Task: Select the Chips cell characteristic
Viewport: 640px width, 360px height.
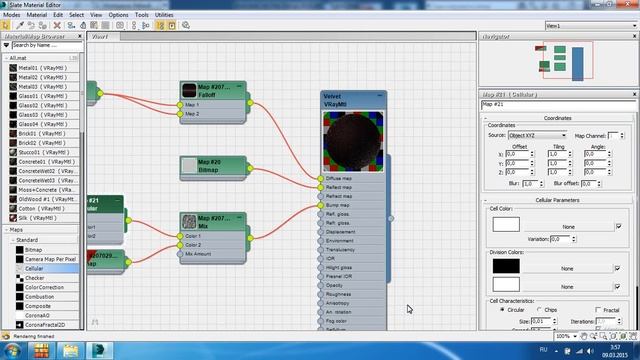Action: [x=539, y=310]
